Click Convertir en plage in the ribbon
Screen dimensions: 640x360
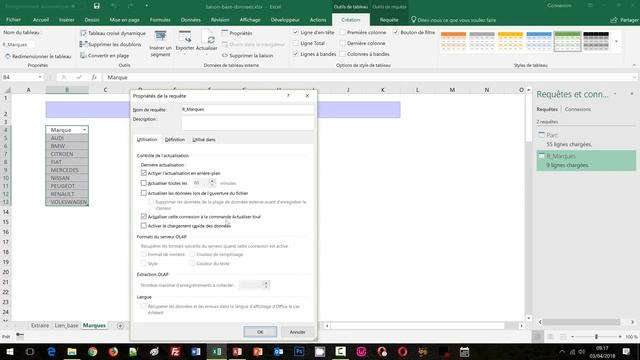(x=105, y=56)
